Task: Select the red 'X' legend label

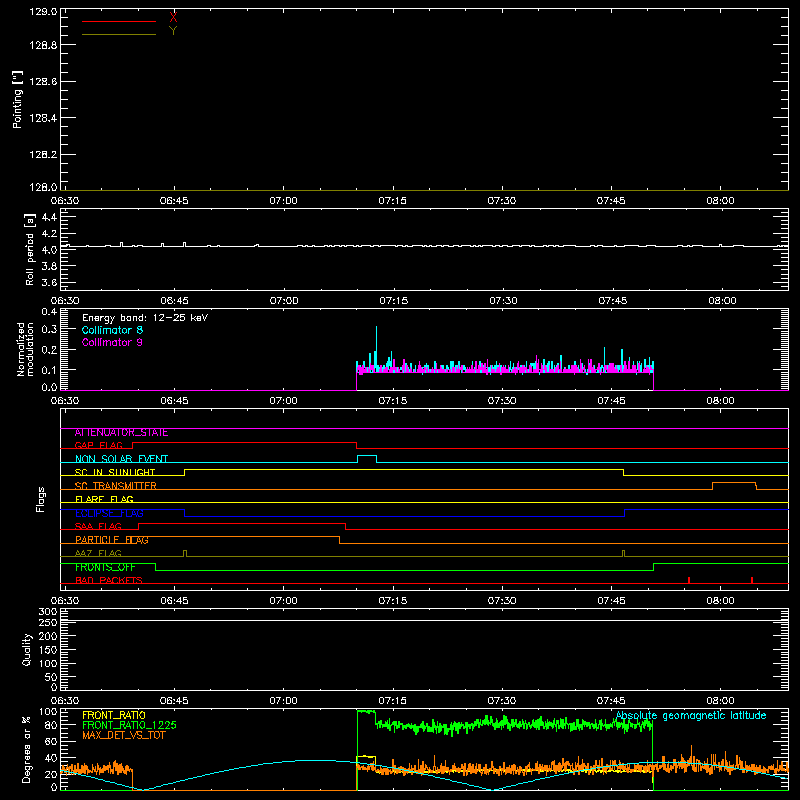Action: [173, 17]
